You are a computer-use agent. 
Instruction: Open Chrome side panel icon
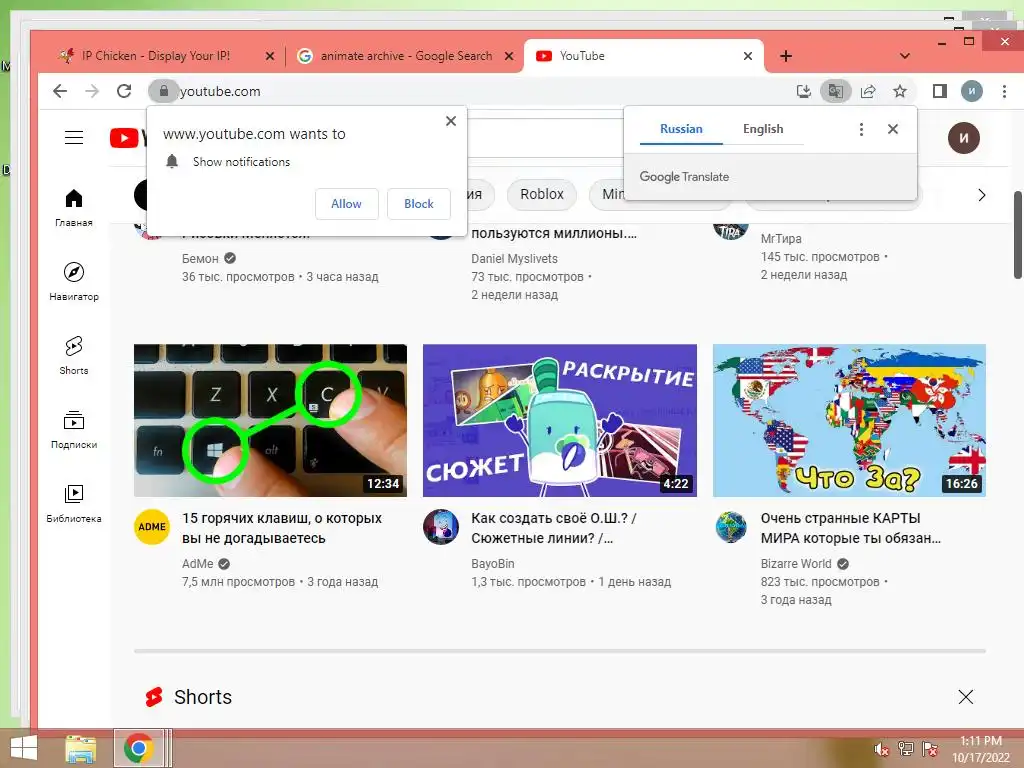940,91
